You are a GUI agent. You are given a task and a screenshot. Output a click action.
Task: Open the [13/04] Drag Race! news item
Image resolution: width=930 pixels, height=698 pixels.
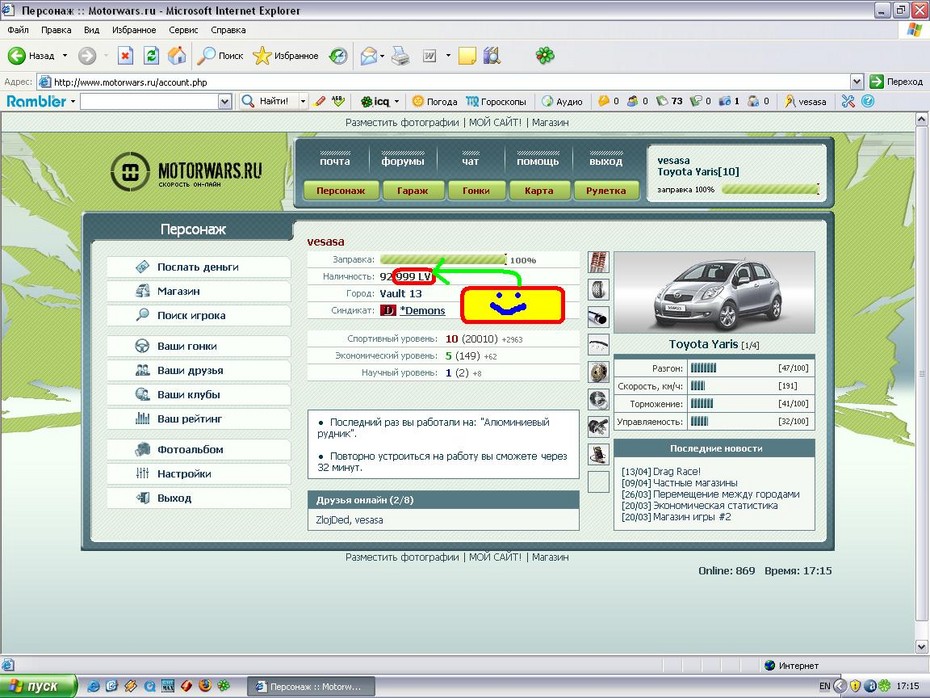(x=661, y=471)
